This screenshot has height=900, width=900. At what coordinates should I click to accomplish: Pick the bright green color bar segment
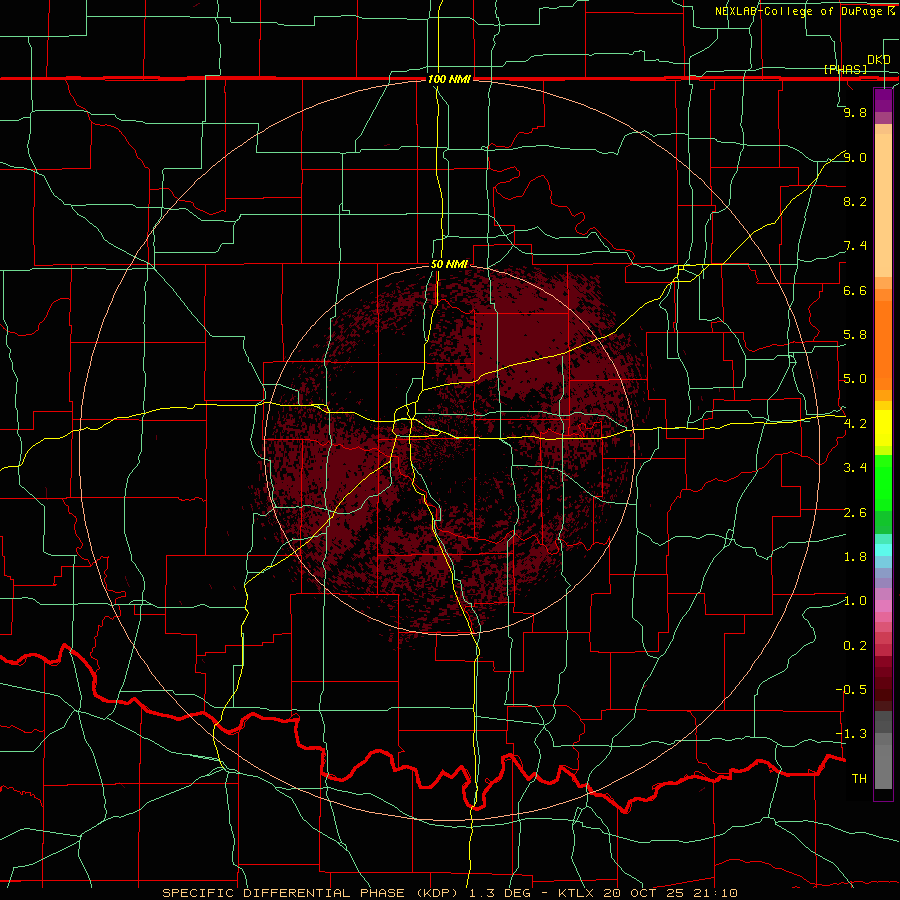883,482
